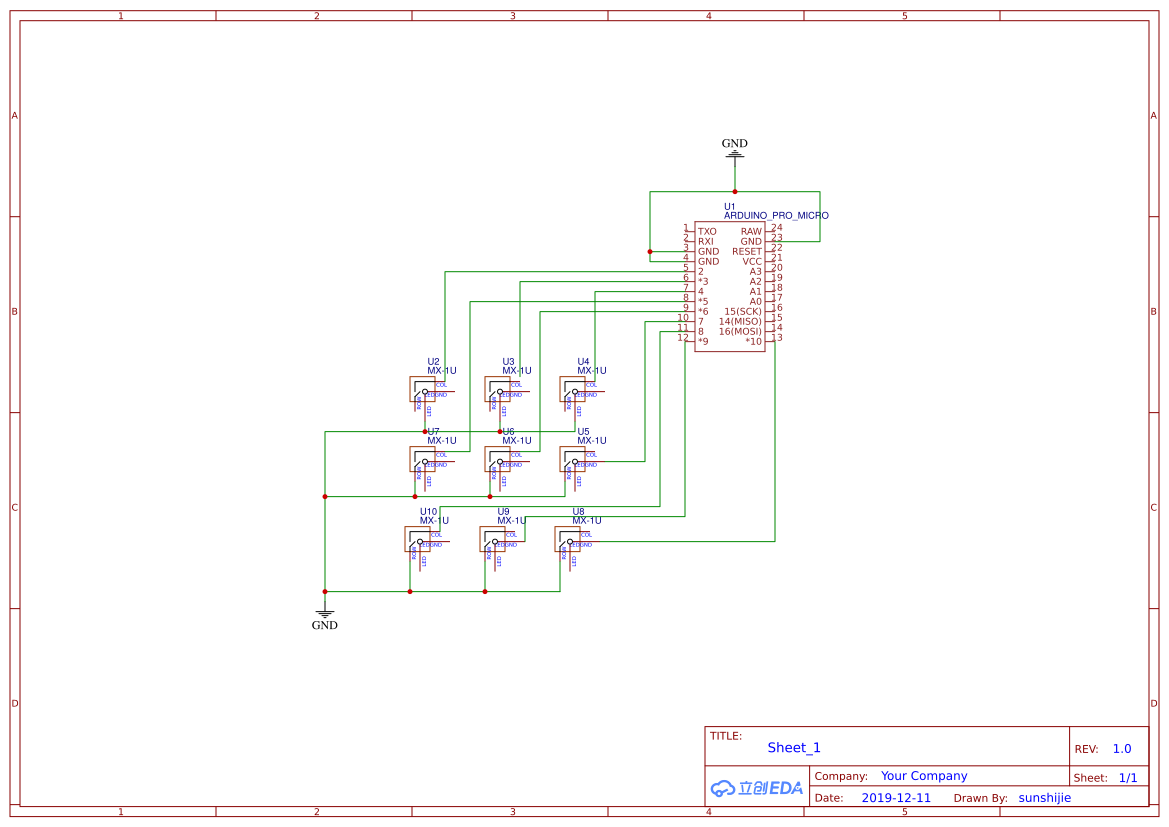Click the A2 pin label on U1
Screen dimensions: 1169x827
click(x=756, y=282)
